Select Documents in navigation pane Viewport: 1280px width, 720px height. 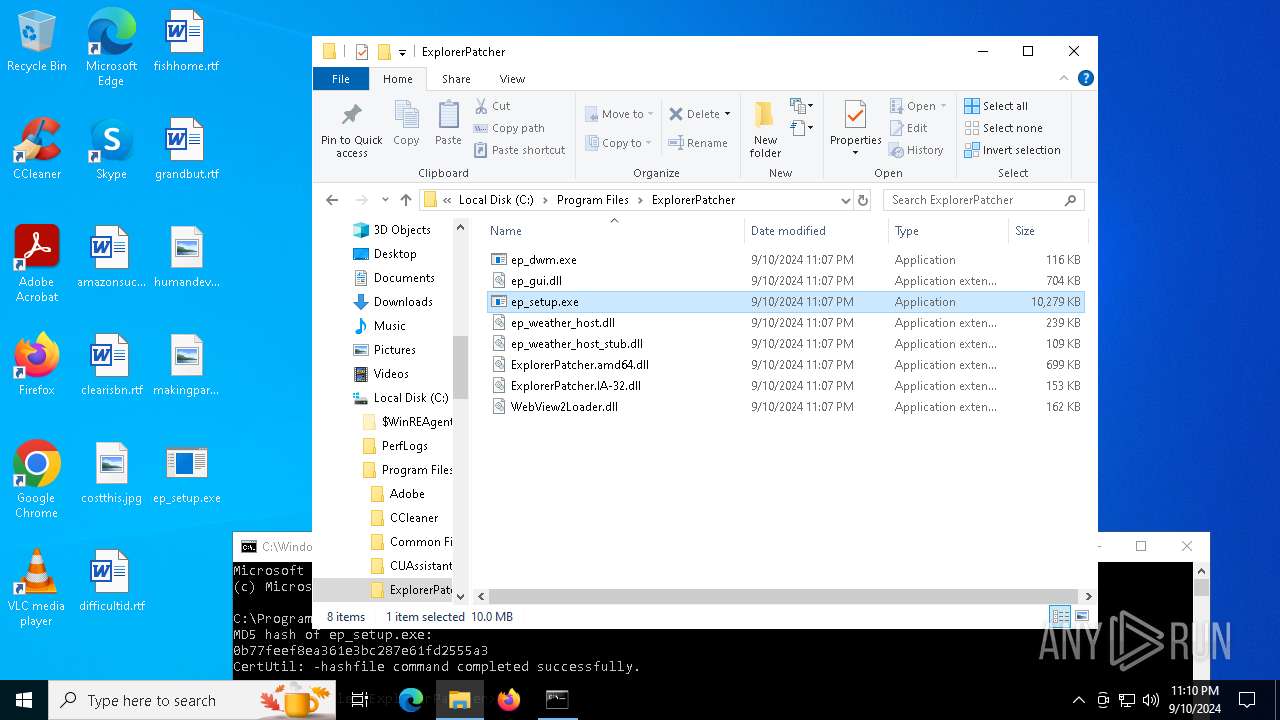[403, 278]
